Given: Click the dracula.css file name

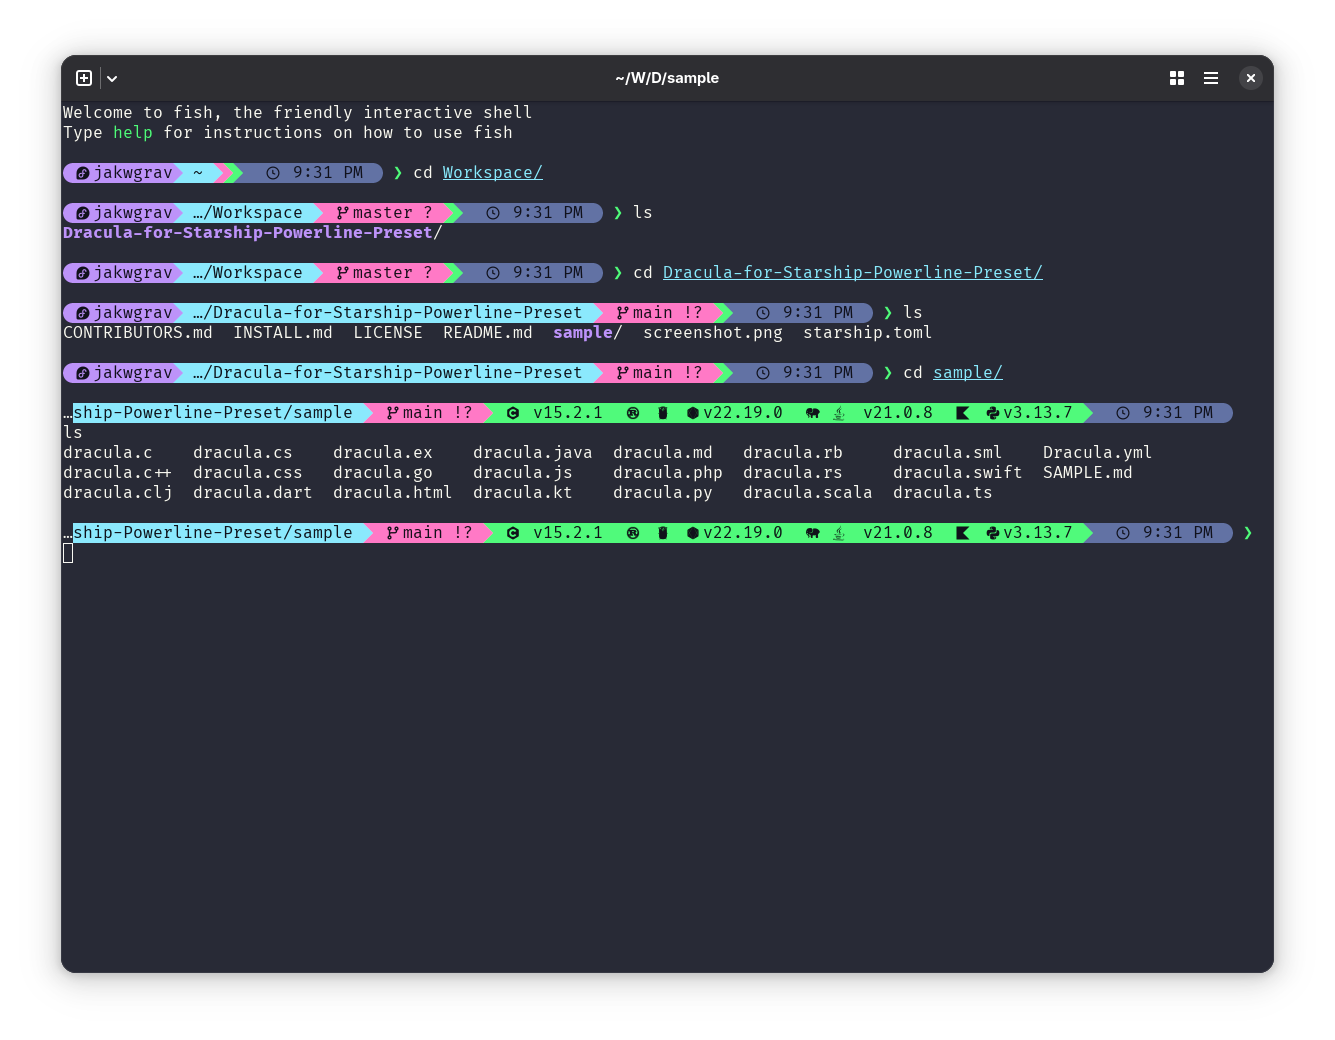Looking at the screenshot, I should (248, 473).
